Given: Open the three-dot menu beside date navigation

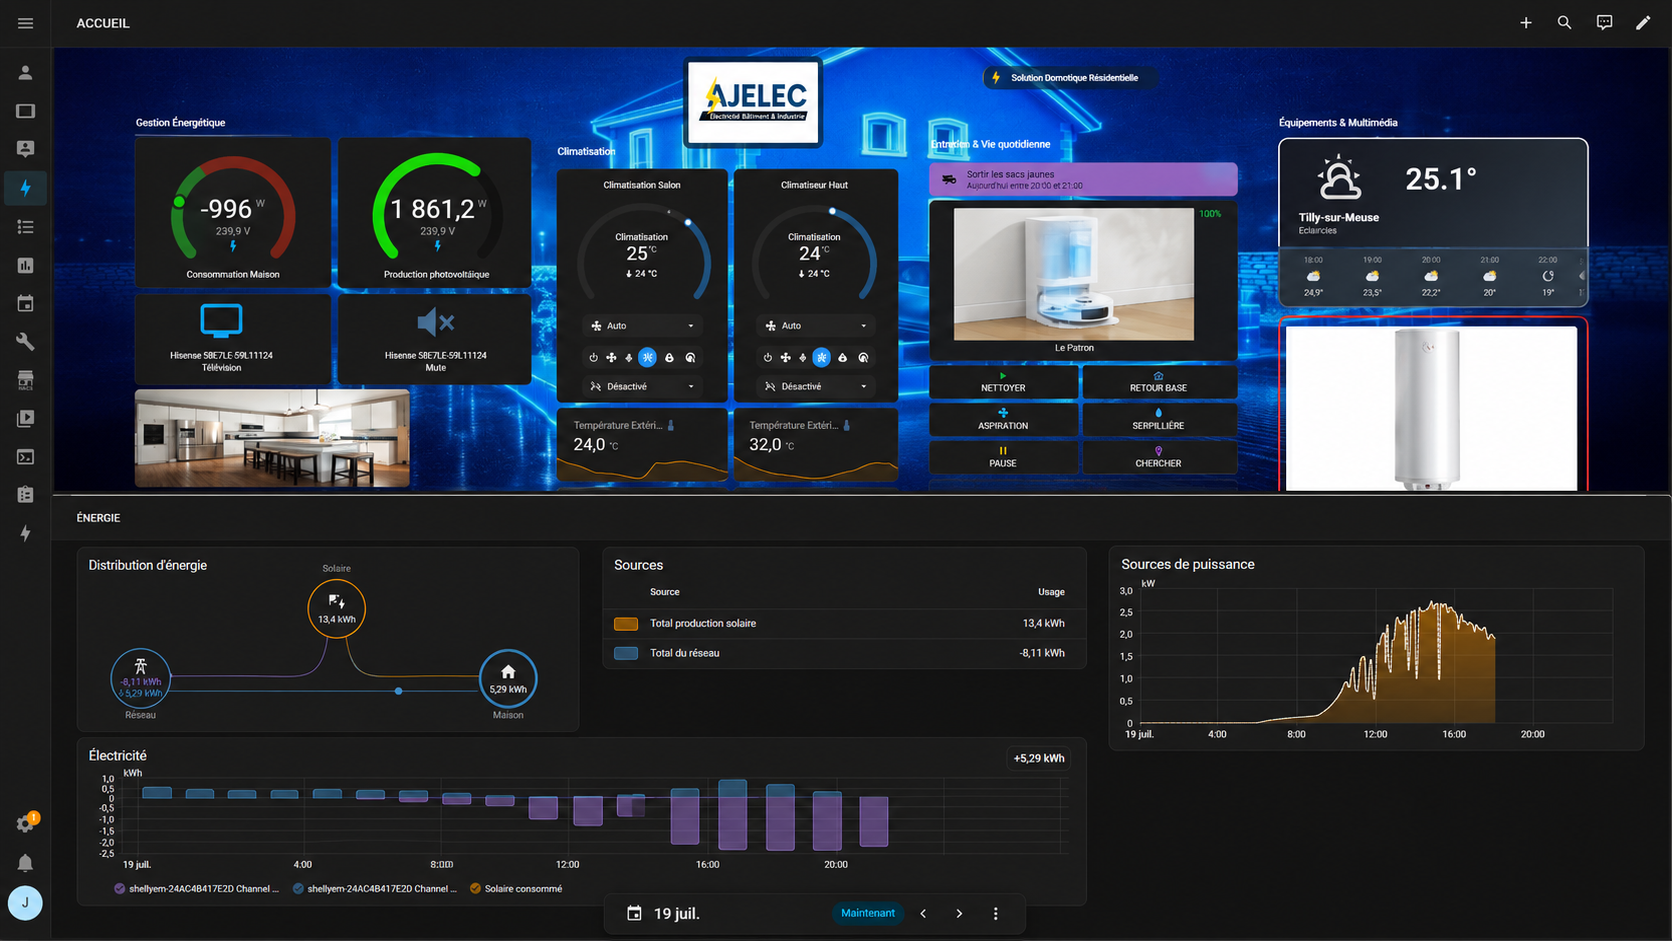Looking at the screenshot, I should 995,913.
